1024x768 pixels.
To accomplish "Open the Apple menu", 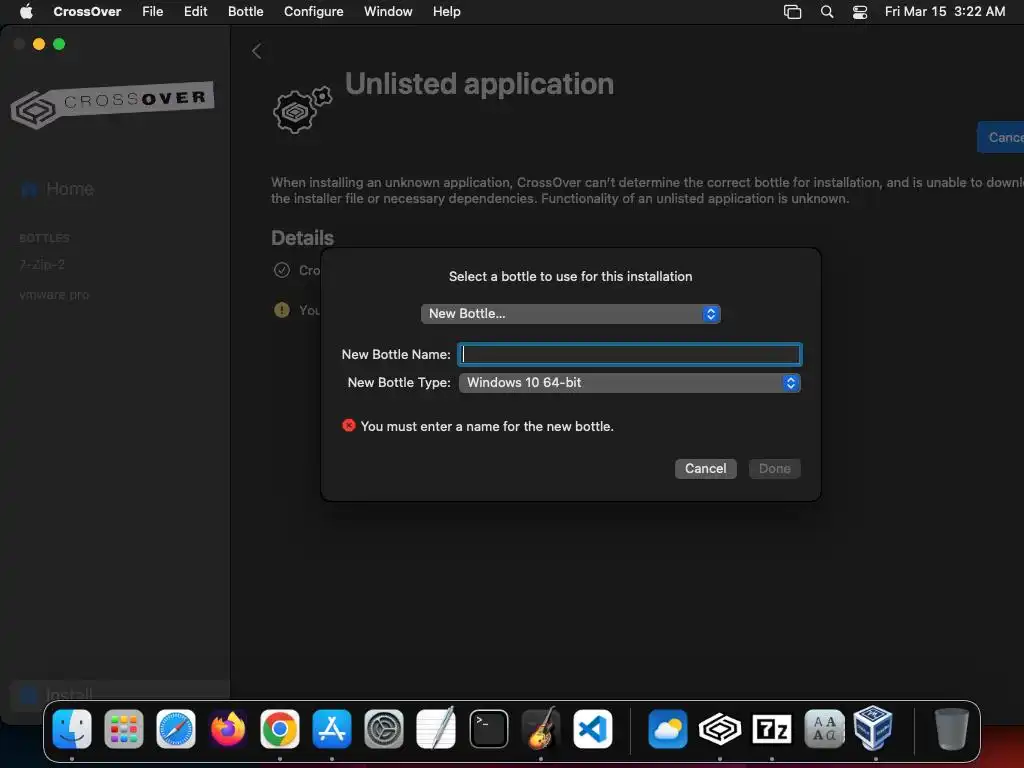I will tap(26, 11).
